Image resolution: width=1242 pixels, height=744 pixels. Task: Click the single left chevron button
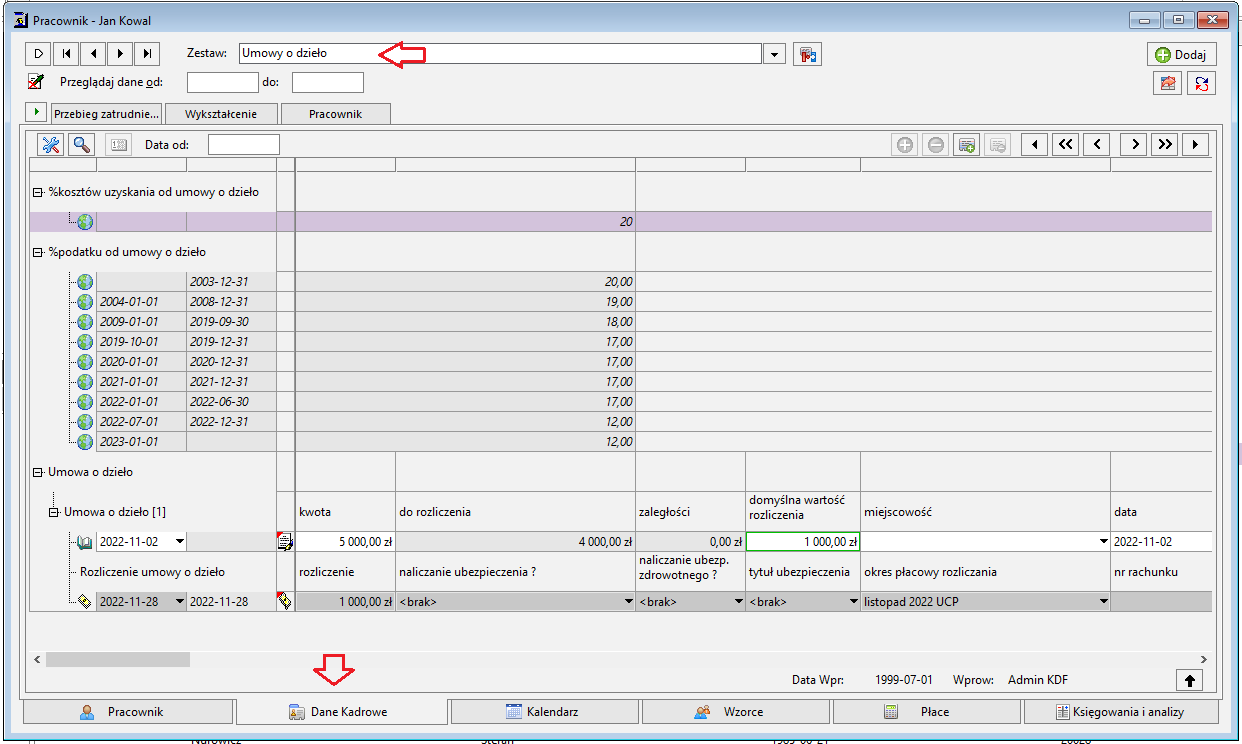click(1097, 145)
